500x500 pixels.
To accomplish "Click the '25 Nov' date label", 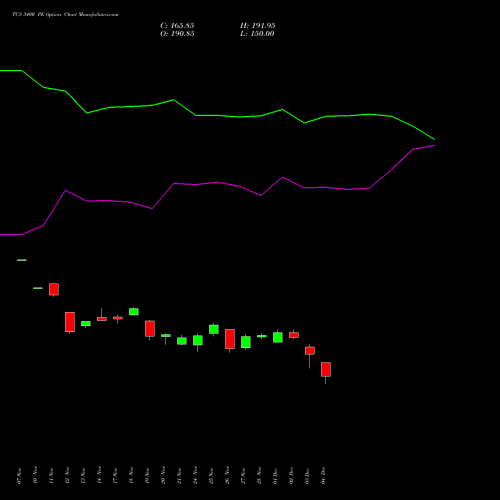I will tap(211, 476).
